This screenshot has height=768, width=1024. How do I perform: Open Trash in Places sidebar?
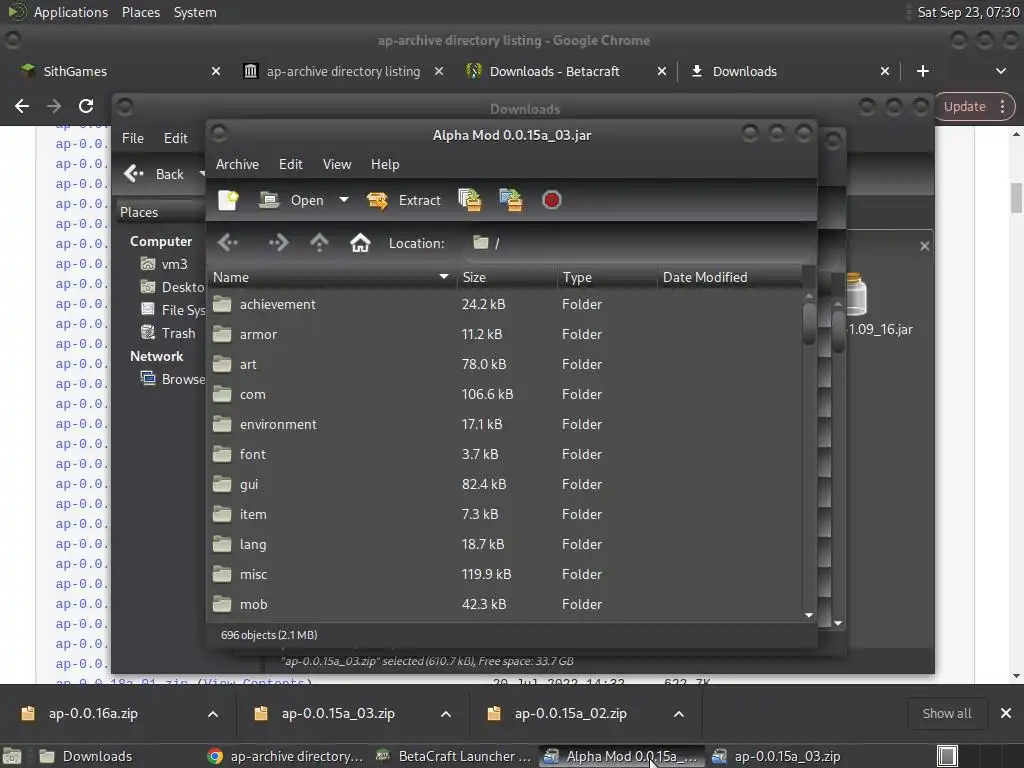[x=169, y=333]
